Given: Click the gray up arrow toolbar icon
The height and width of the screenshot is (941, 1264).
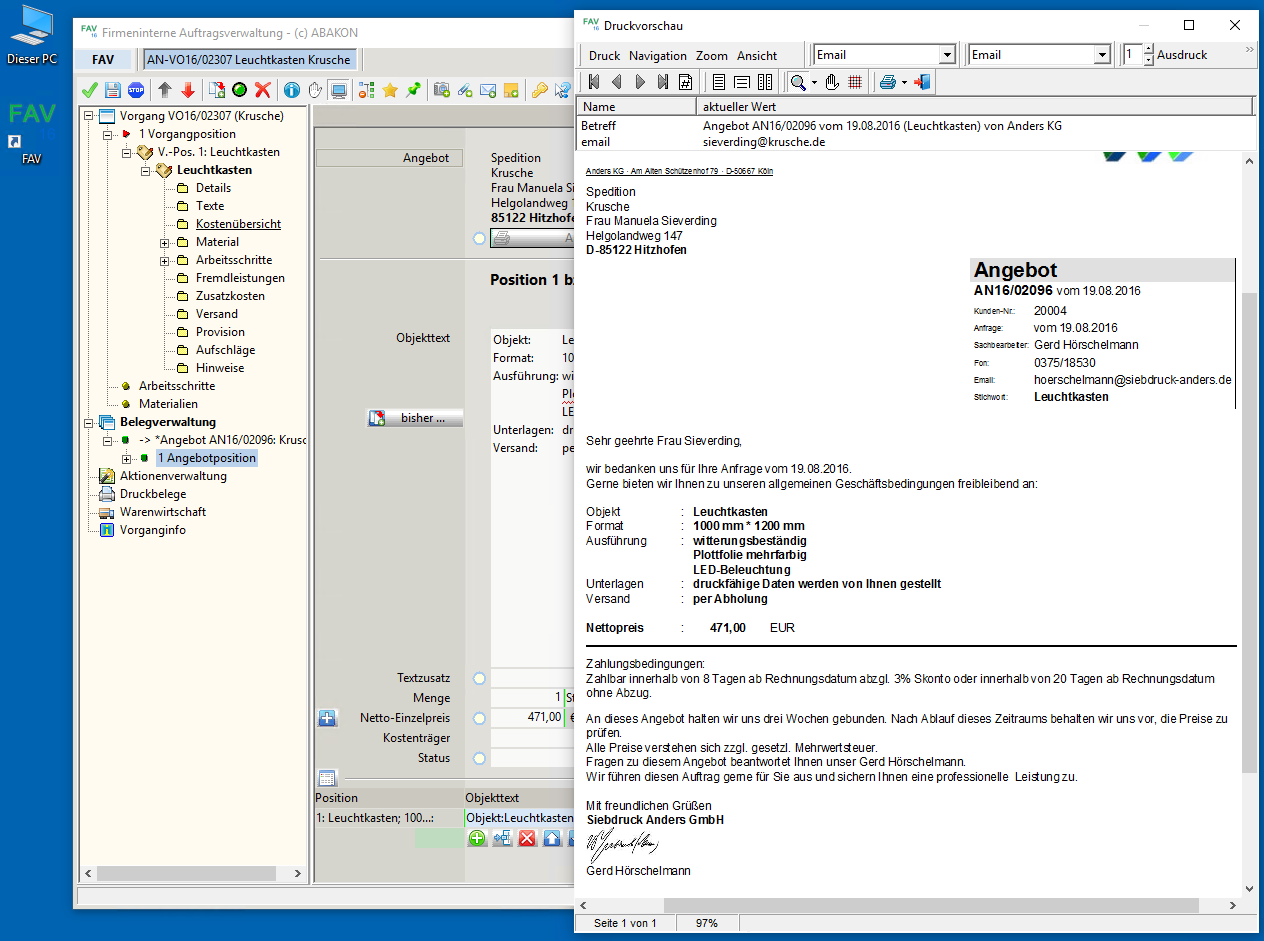Looking at the screenshot, I should 165,91.
